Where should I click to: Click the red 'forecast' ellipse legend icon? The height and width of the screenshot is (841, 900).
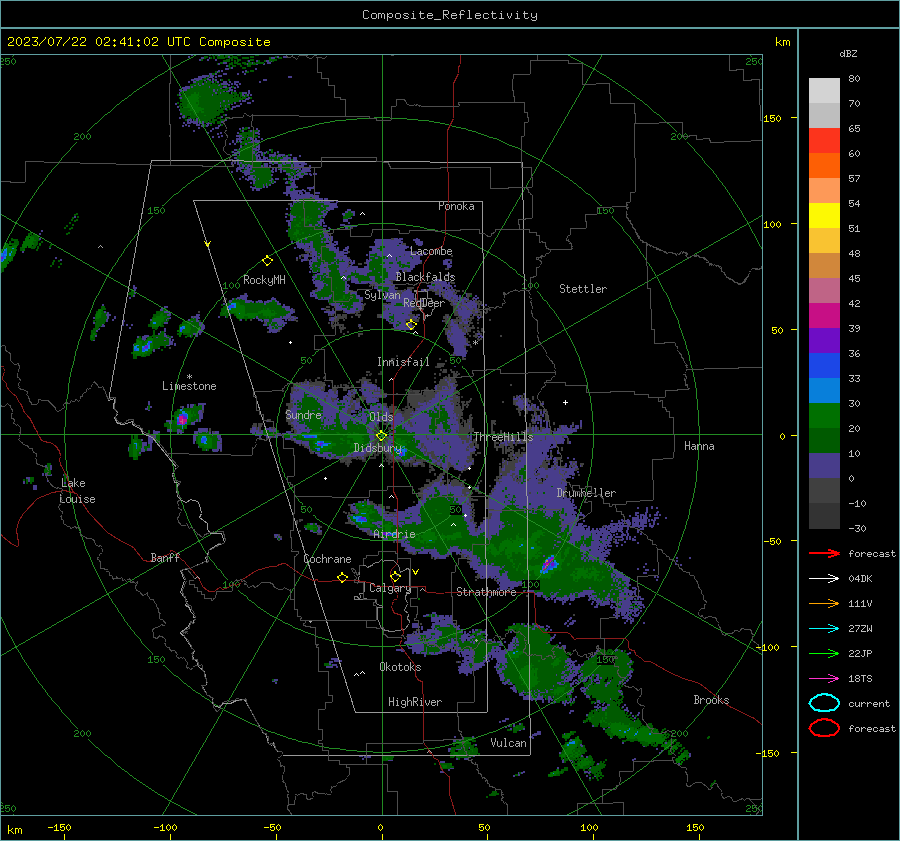click(x=824, y=728)
